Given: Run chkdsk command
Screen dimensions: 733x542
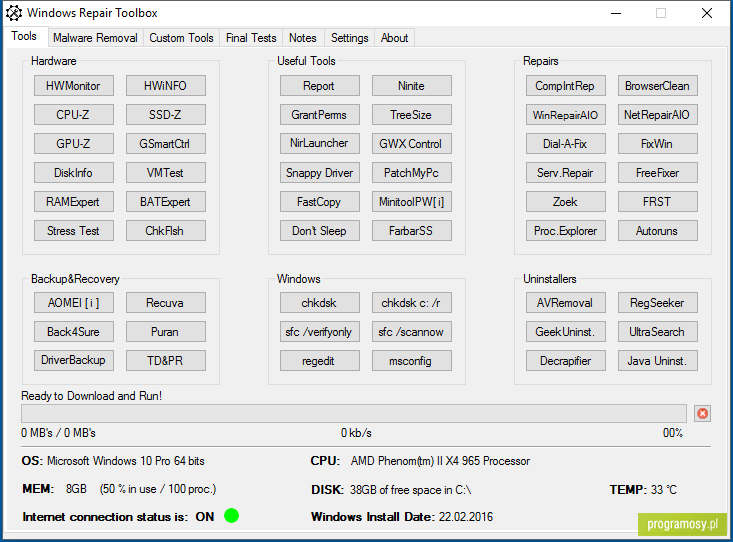Looking at the screenshot, I should tap(320, 303).
